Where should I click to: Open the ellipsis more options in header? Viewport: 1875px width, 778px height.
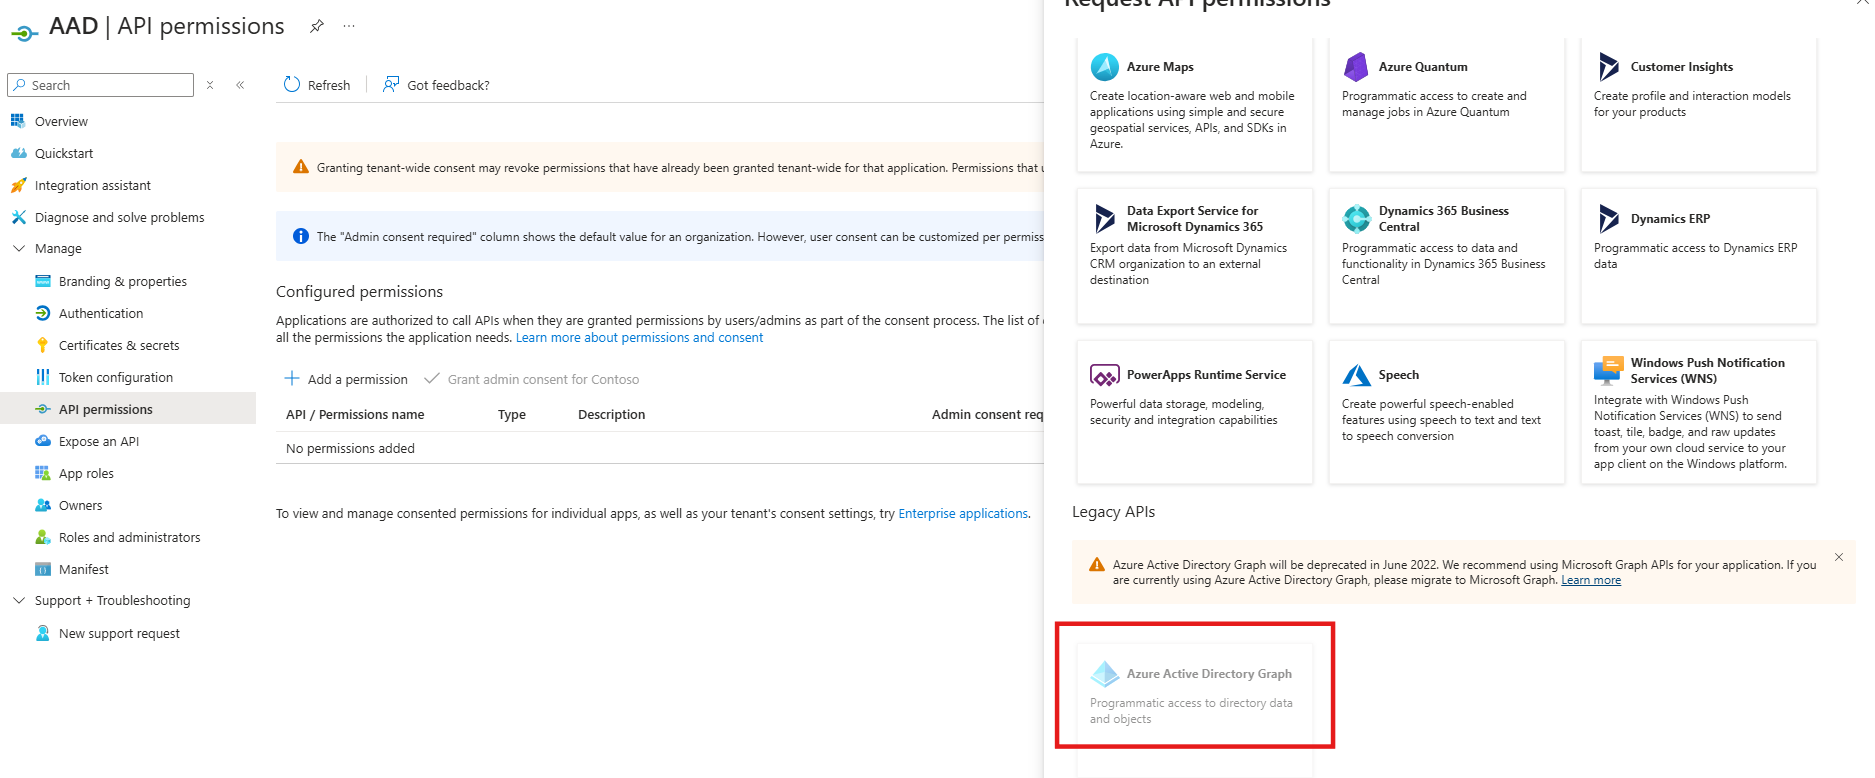coord(349,26)
